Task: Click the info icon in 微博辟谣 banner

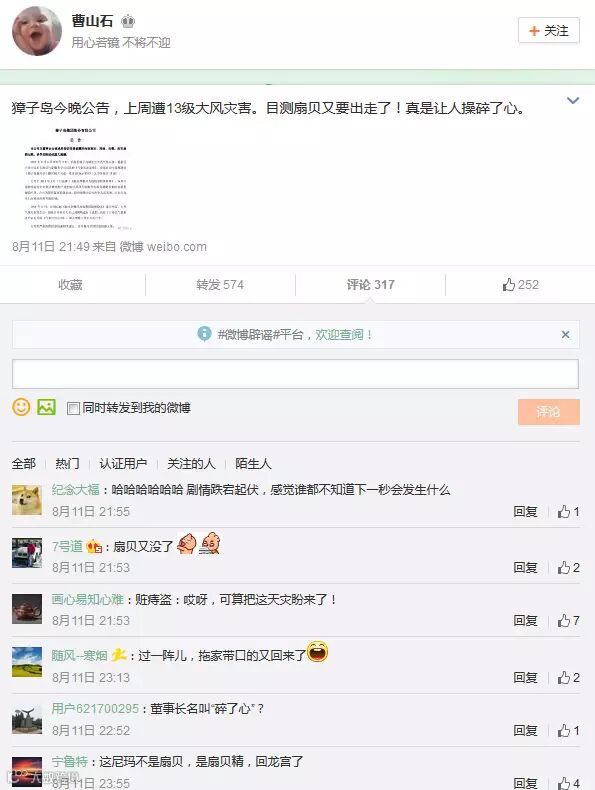Action: click(x=204, y=334)
